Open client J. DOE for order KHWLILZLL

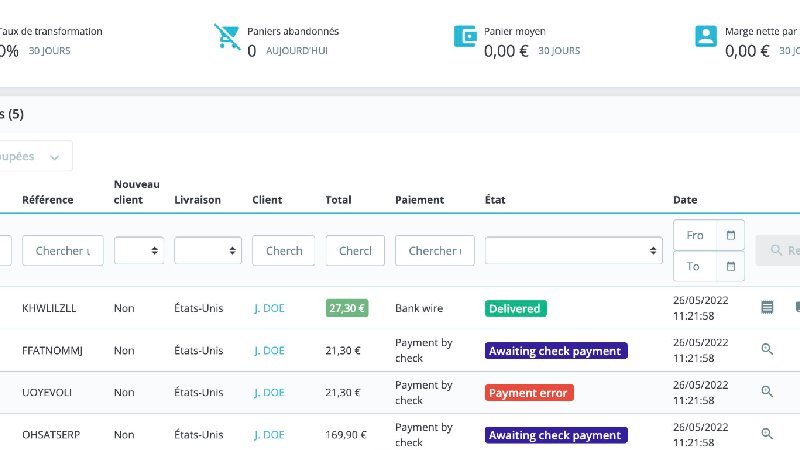pyautogui.click(x=269, y=308)
